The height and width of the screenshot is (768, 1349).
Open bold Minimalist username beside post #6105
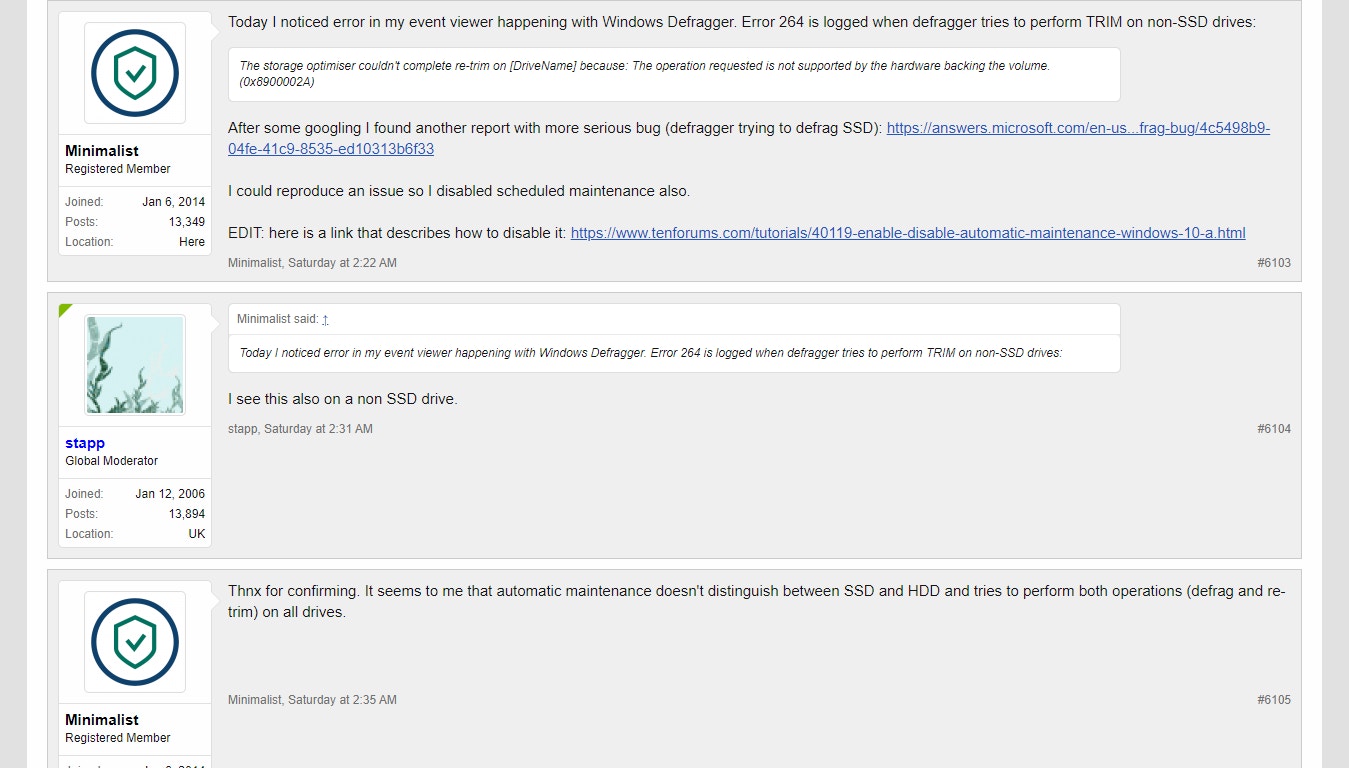pos(102,720)
